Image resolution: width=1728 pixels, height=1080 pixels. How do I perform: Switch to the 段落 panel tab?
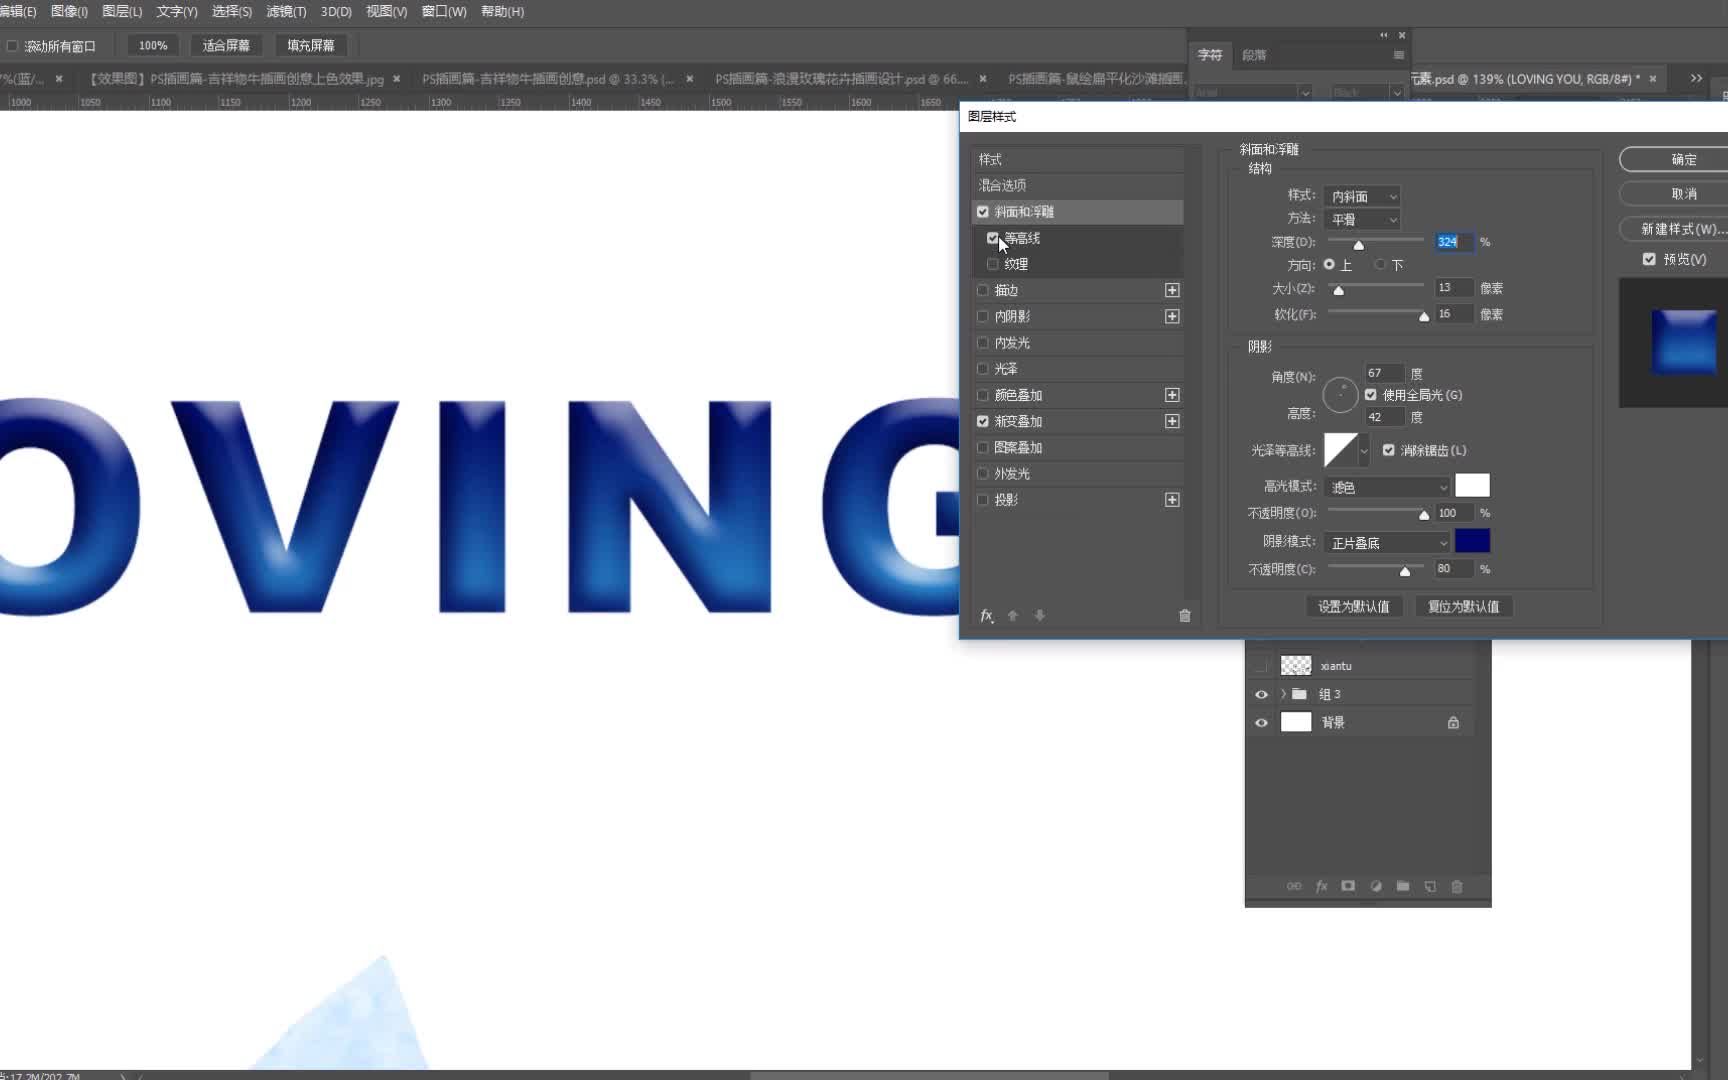pyautogui.click(x=1254, y=55)
